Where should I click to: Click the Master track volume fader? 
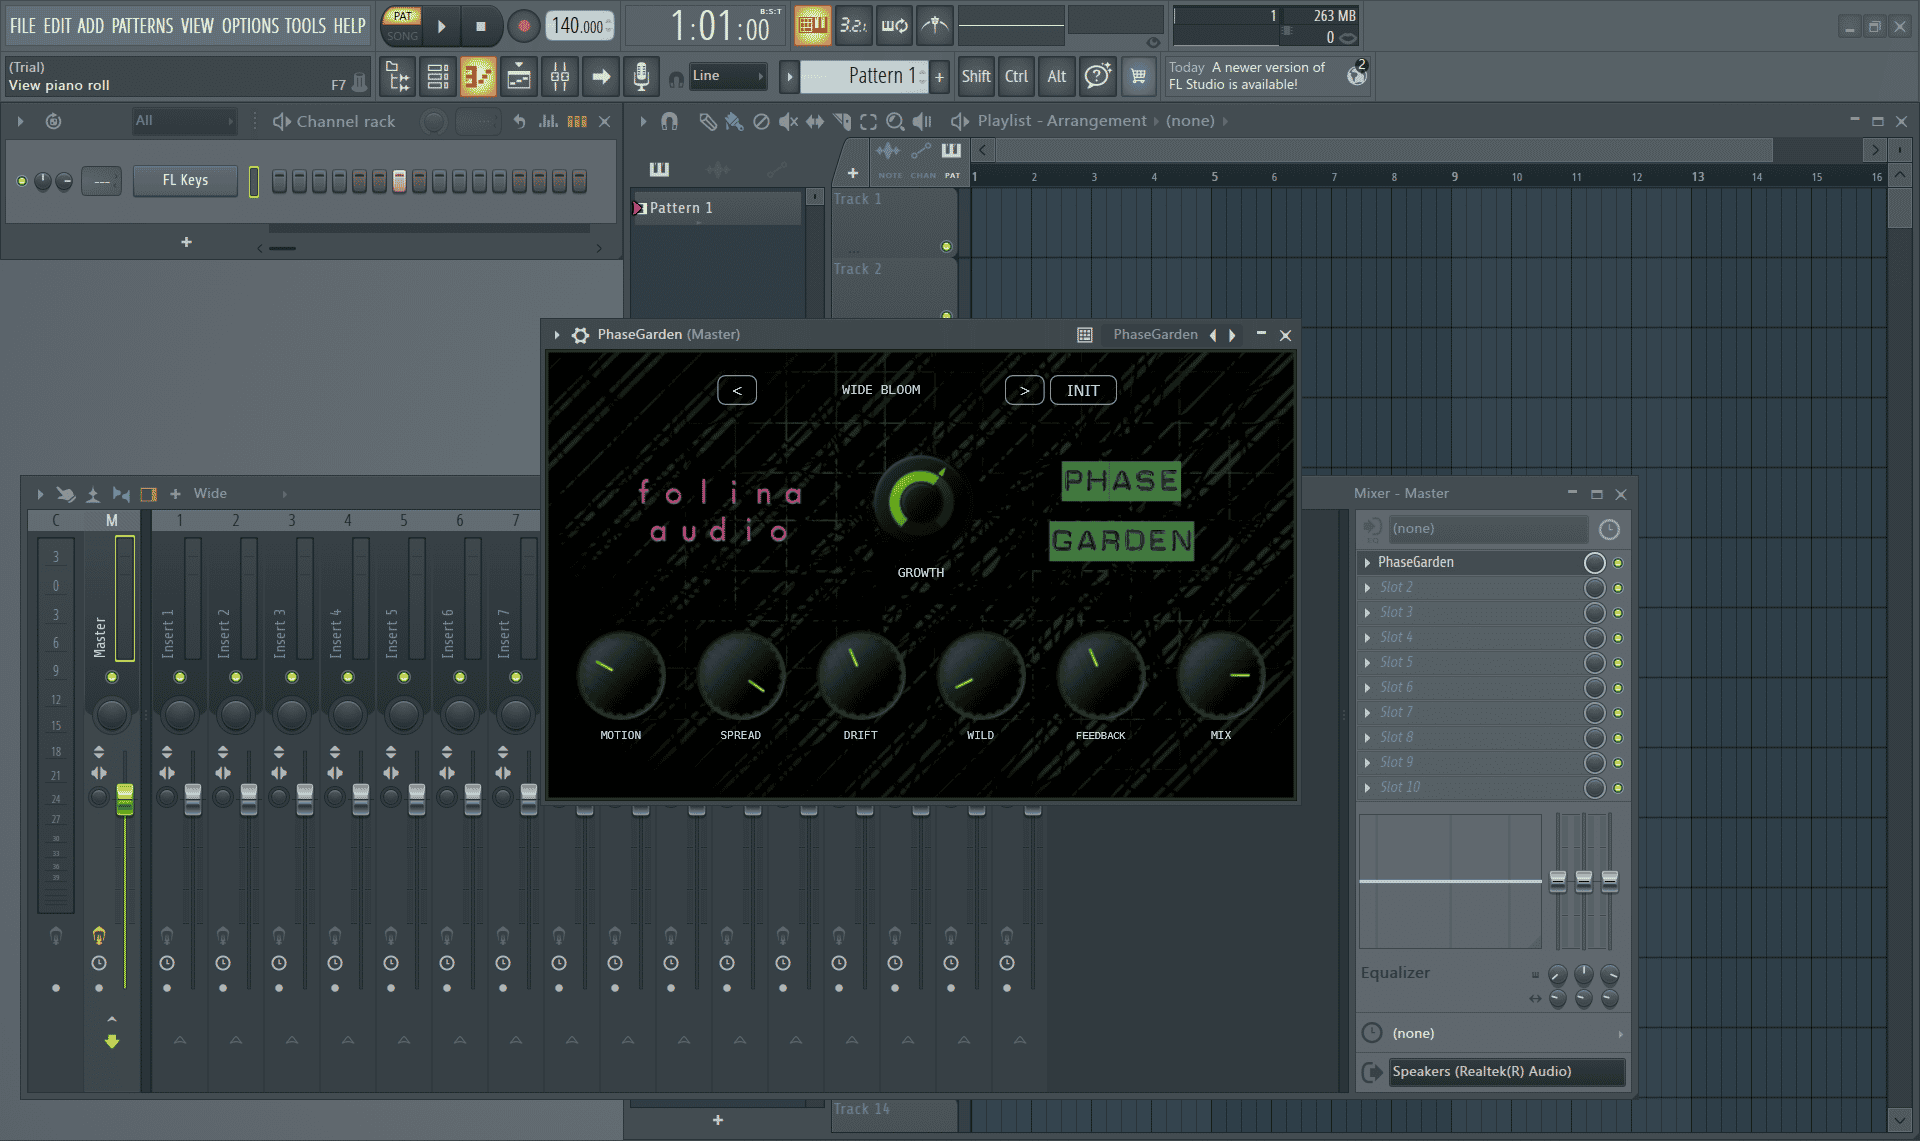point(125,799)
